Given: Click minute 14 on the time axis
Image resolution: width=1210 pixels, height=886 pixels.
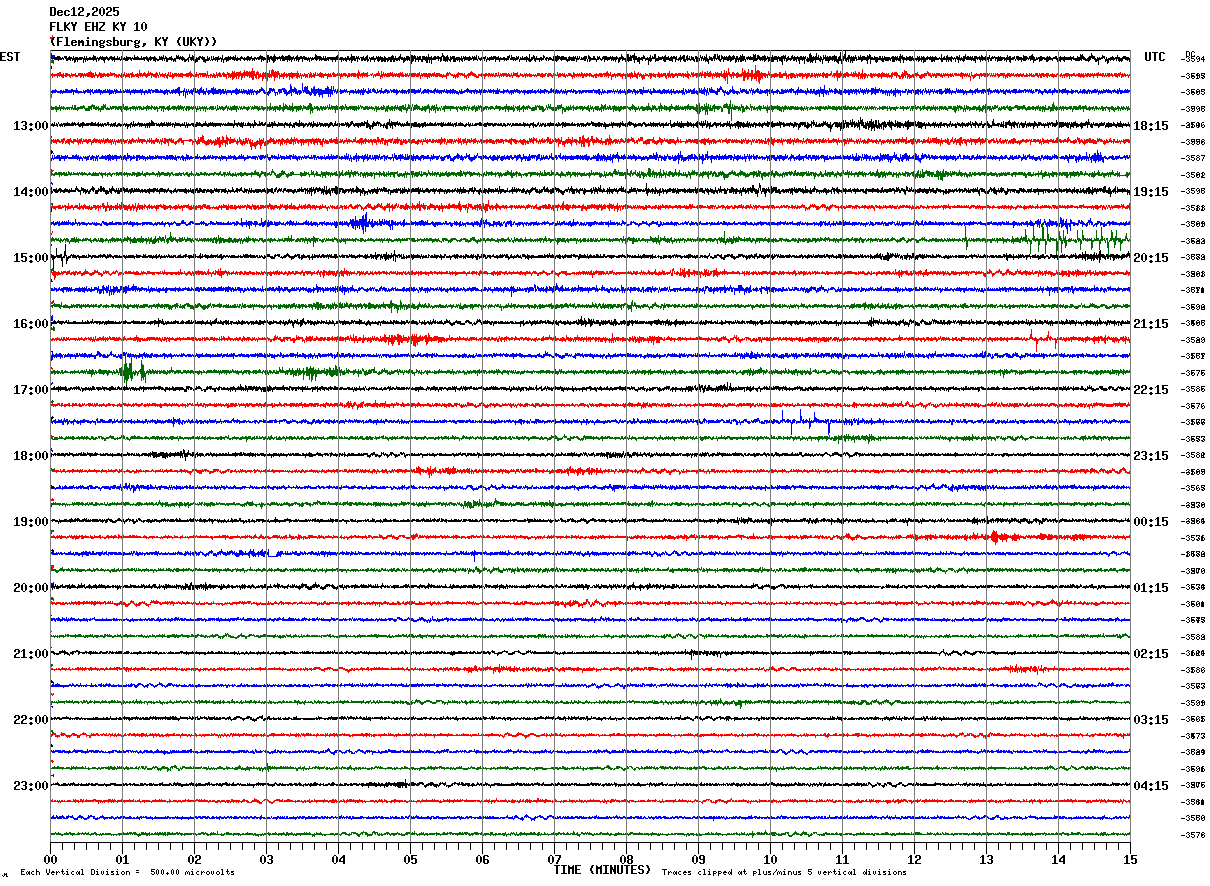Looking at the screenshot, I should pyautogui.click(x=1058, y=860).
